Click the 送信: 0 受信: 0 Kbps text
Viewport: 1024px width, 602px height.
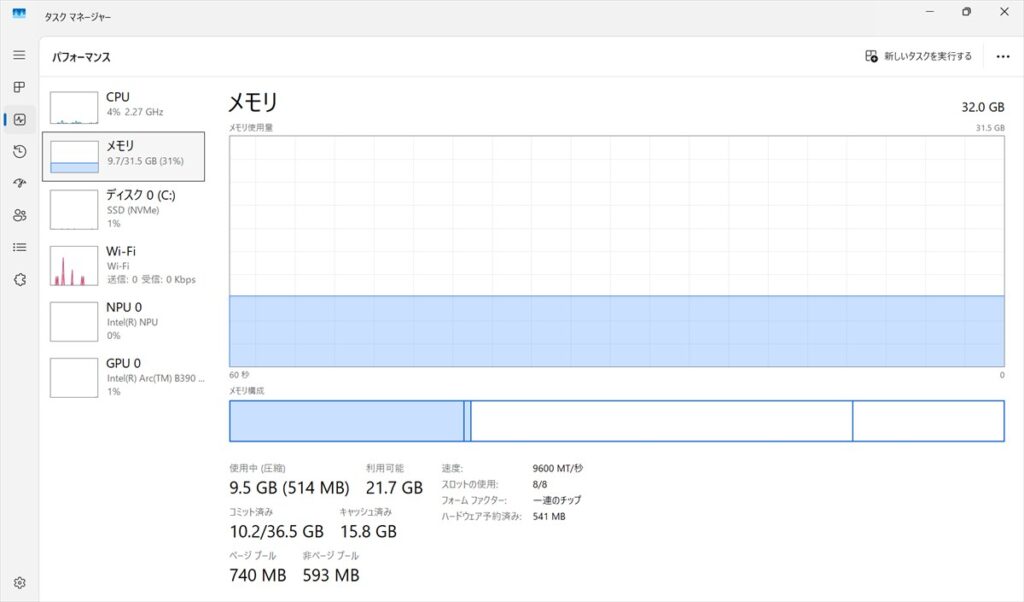[x=152, y=279]
